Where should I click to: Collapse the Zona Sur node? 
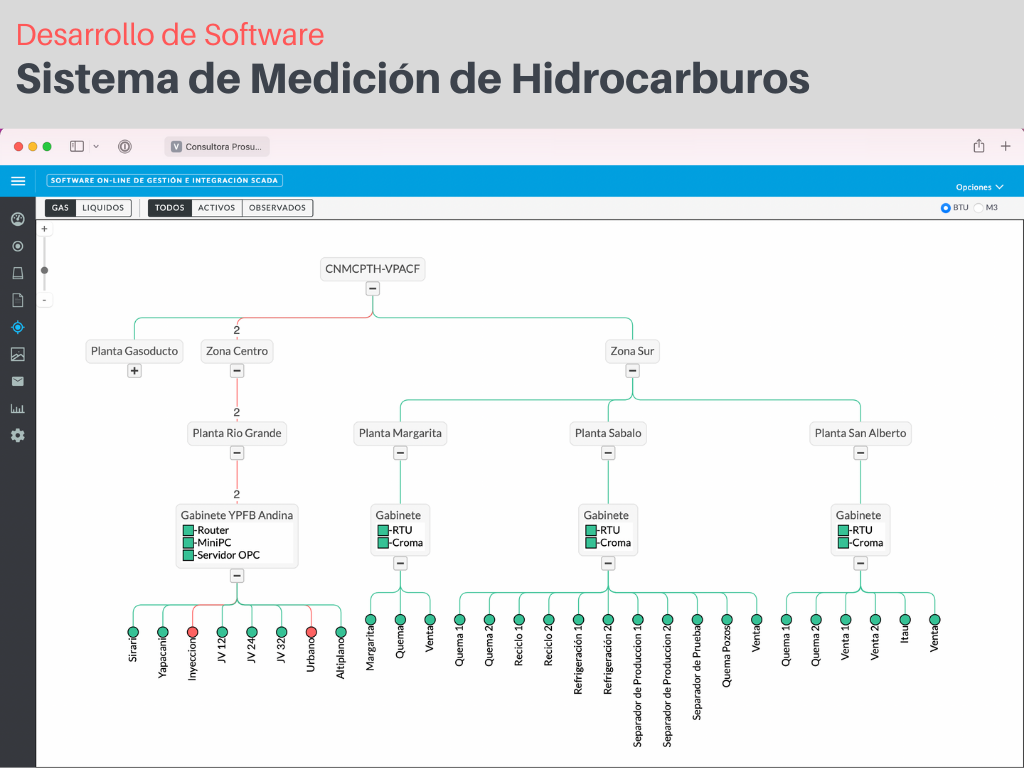pyautogui.click(x=632, y=370)
